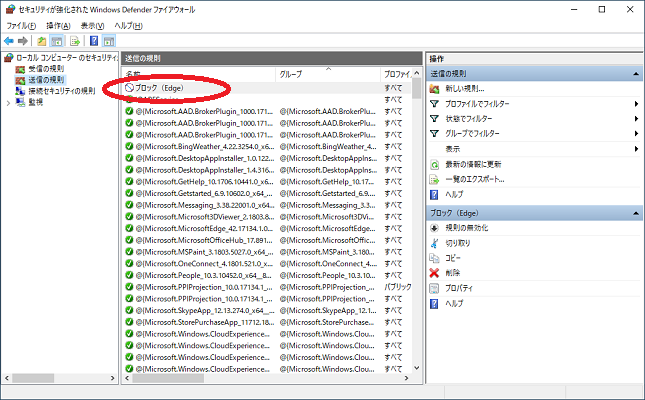The width and height of the screenshot is (645, 400).
Task: Select the Microsoft.BingWeather rule row
Action: click(x=267, y=146)
